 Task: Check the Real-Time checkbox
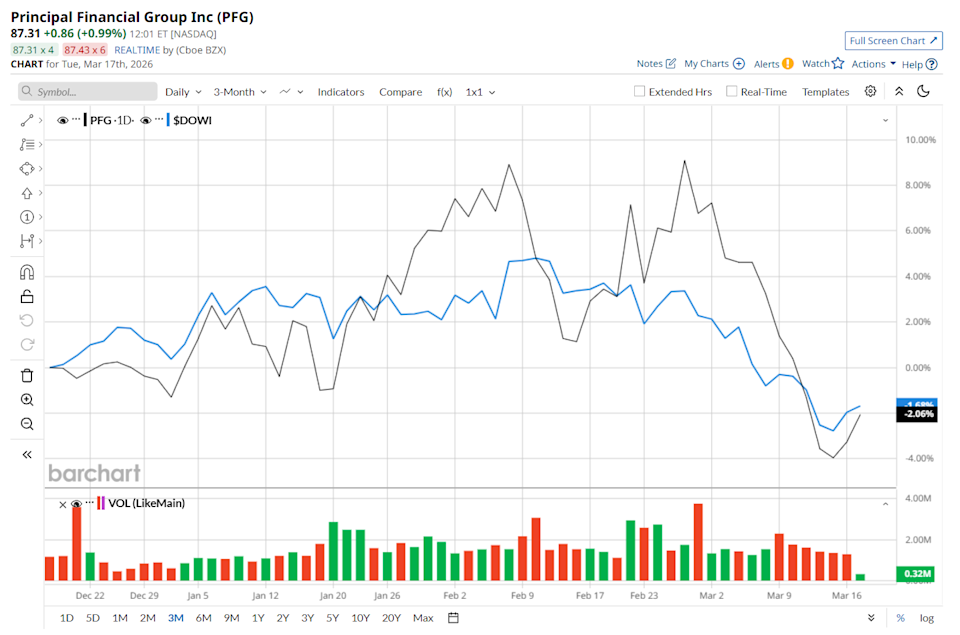[732, 92]
